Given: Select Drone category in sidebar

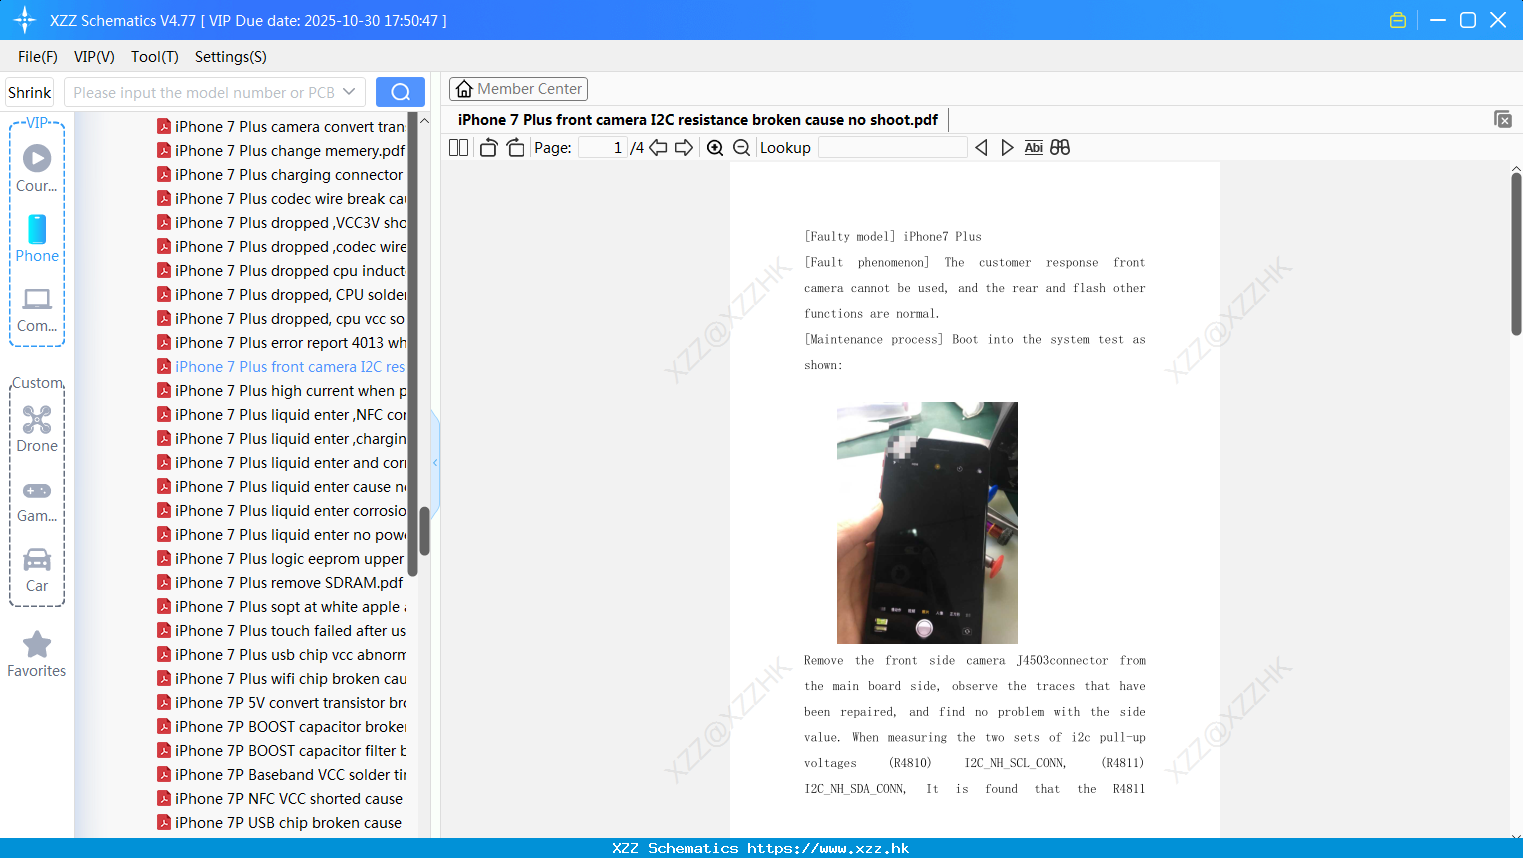Looking at the screenshot, I should pyautogui.click(x=37, y=429).
